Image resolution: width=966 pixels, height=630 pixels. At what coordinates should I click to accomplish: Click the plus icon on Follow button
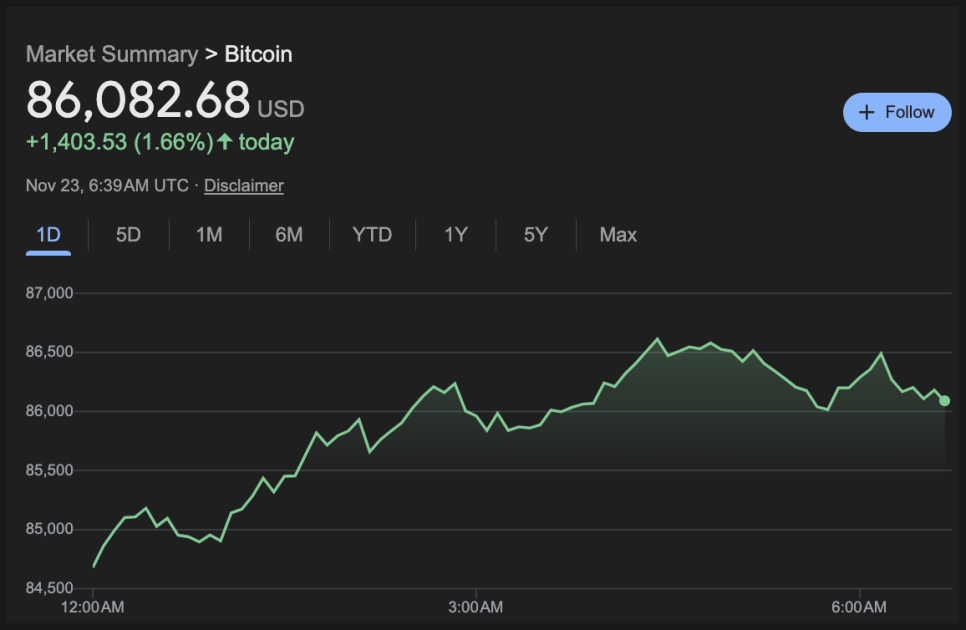[867, 112]
